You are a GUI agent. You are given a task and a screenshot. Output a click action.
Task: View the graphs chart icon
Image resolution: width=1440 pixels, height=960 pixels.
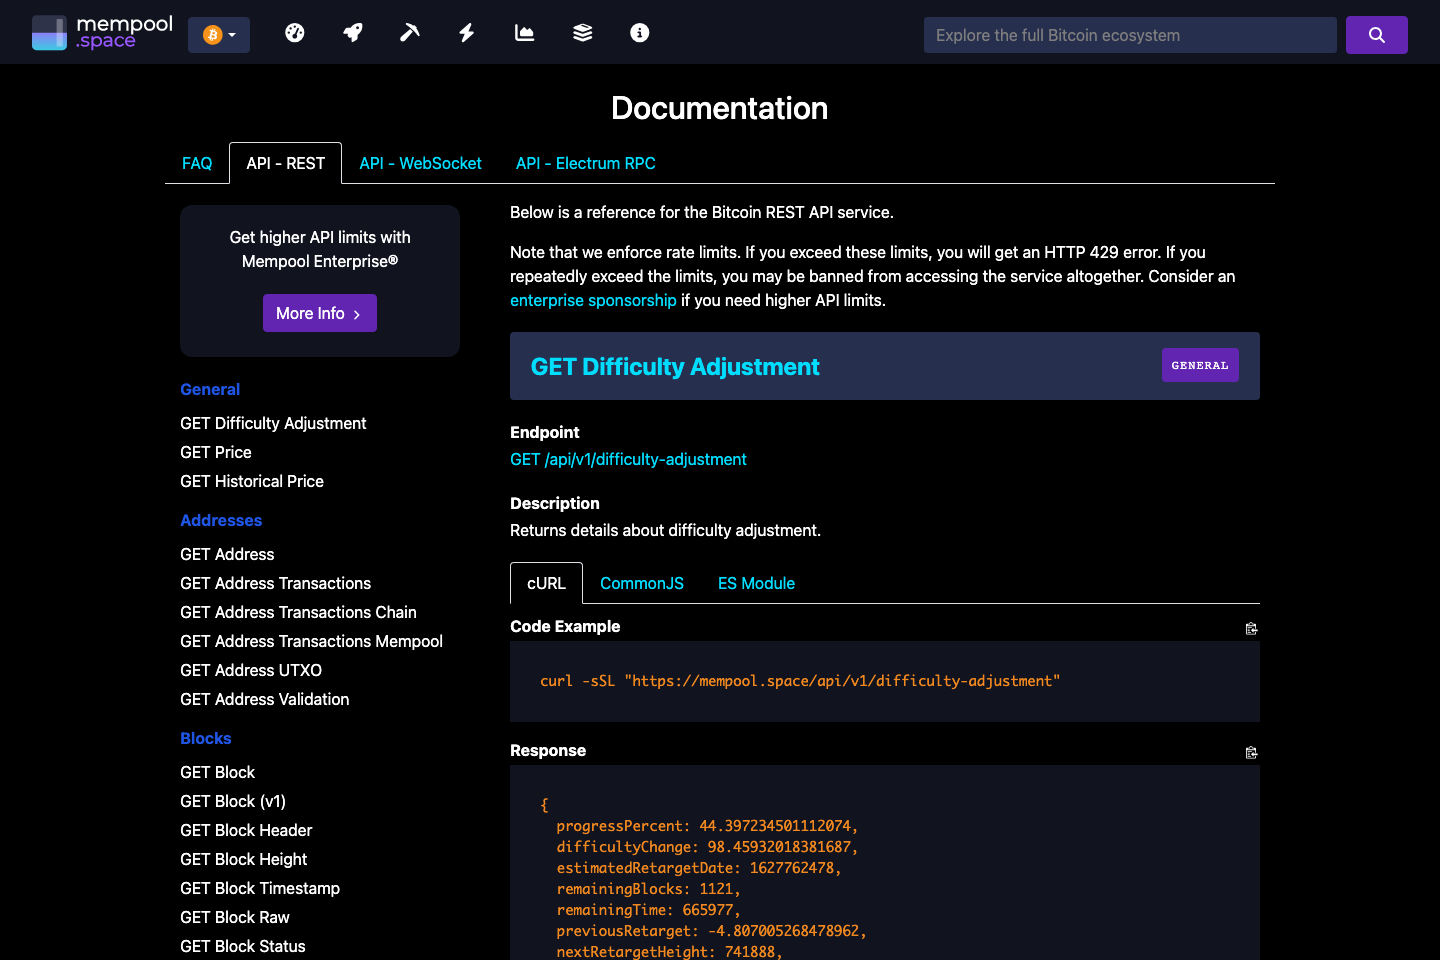click(x=524, y=33)
